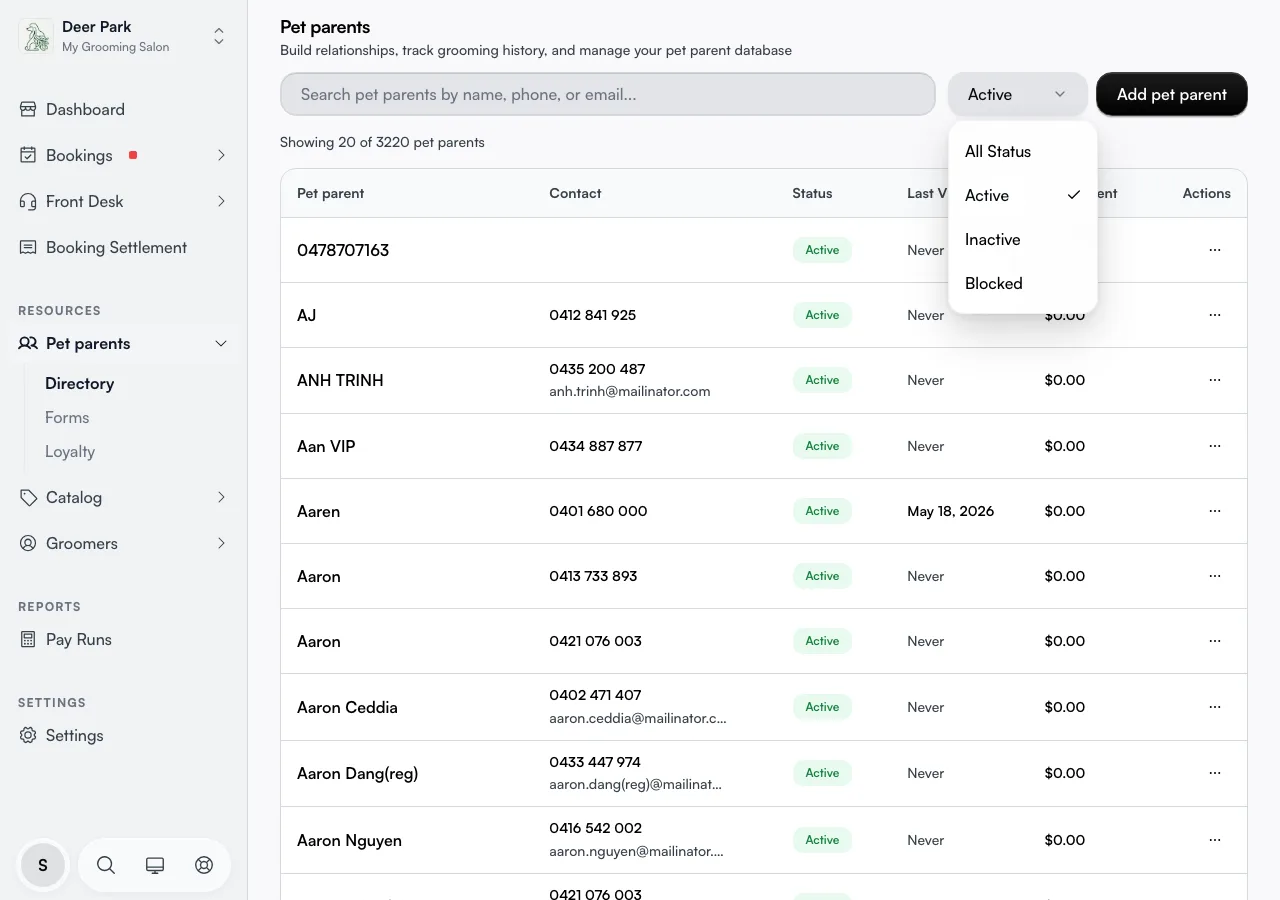
Task: Open actions menu for Aaron Ceddia
Action: coord(1215,707)
